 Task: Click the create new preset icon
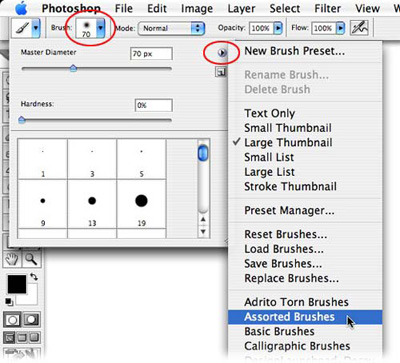[x=220, y=72]
